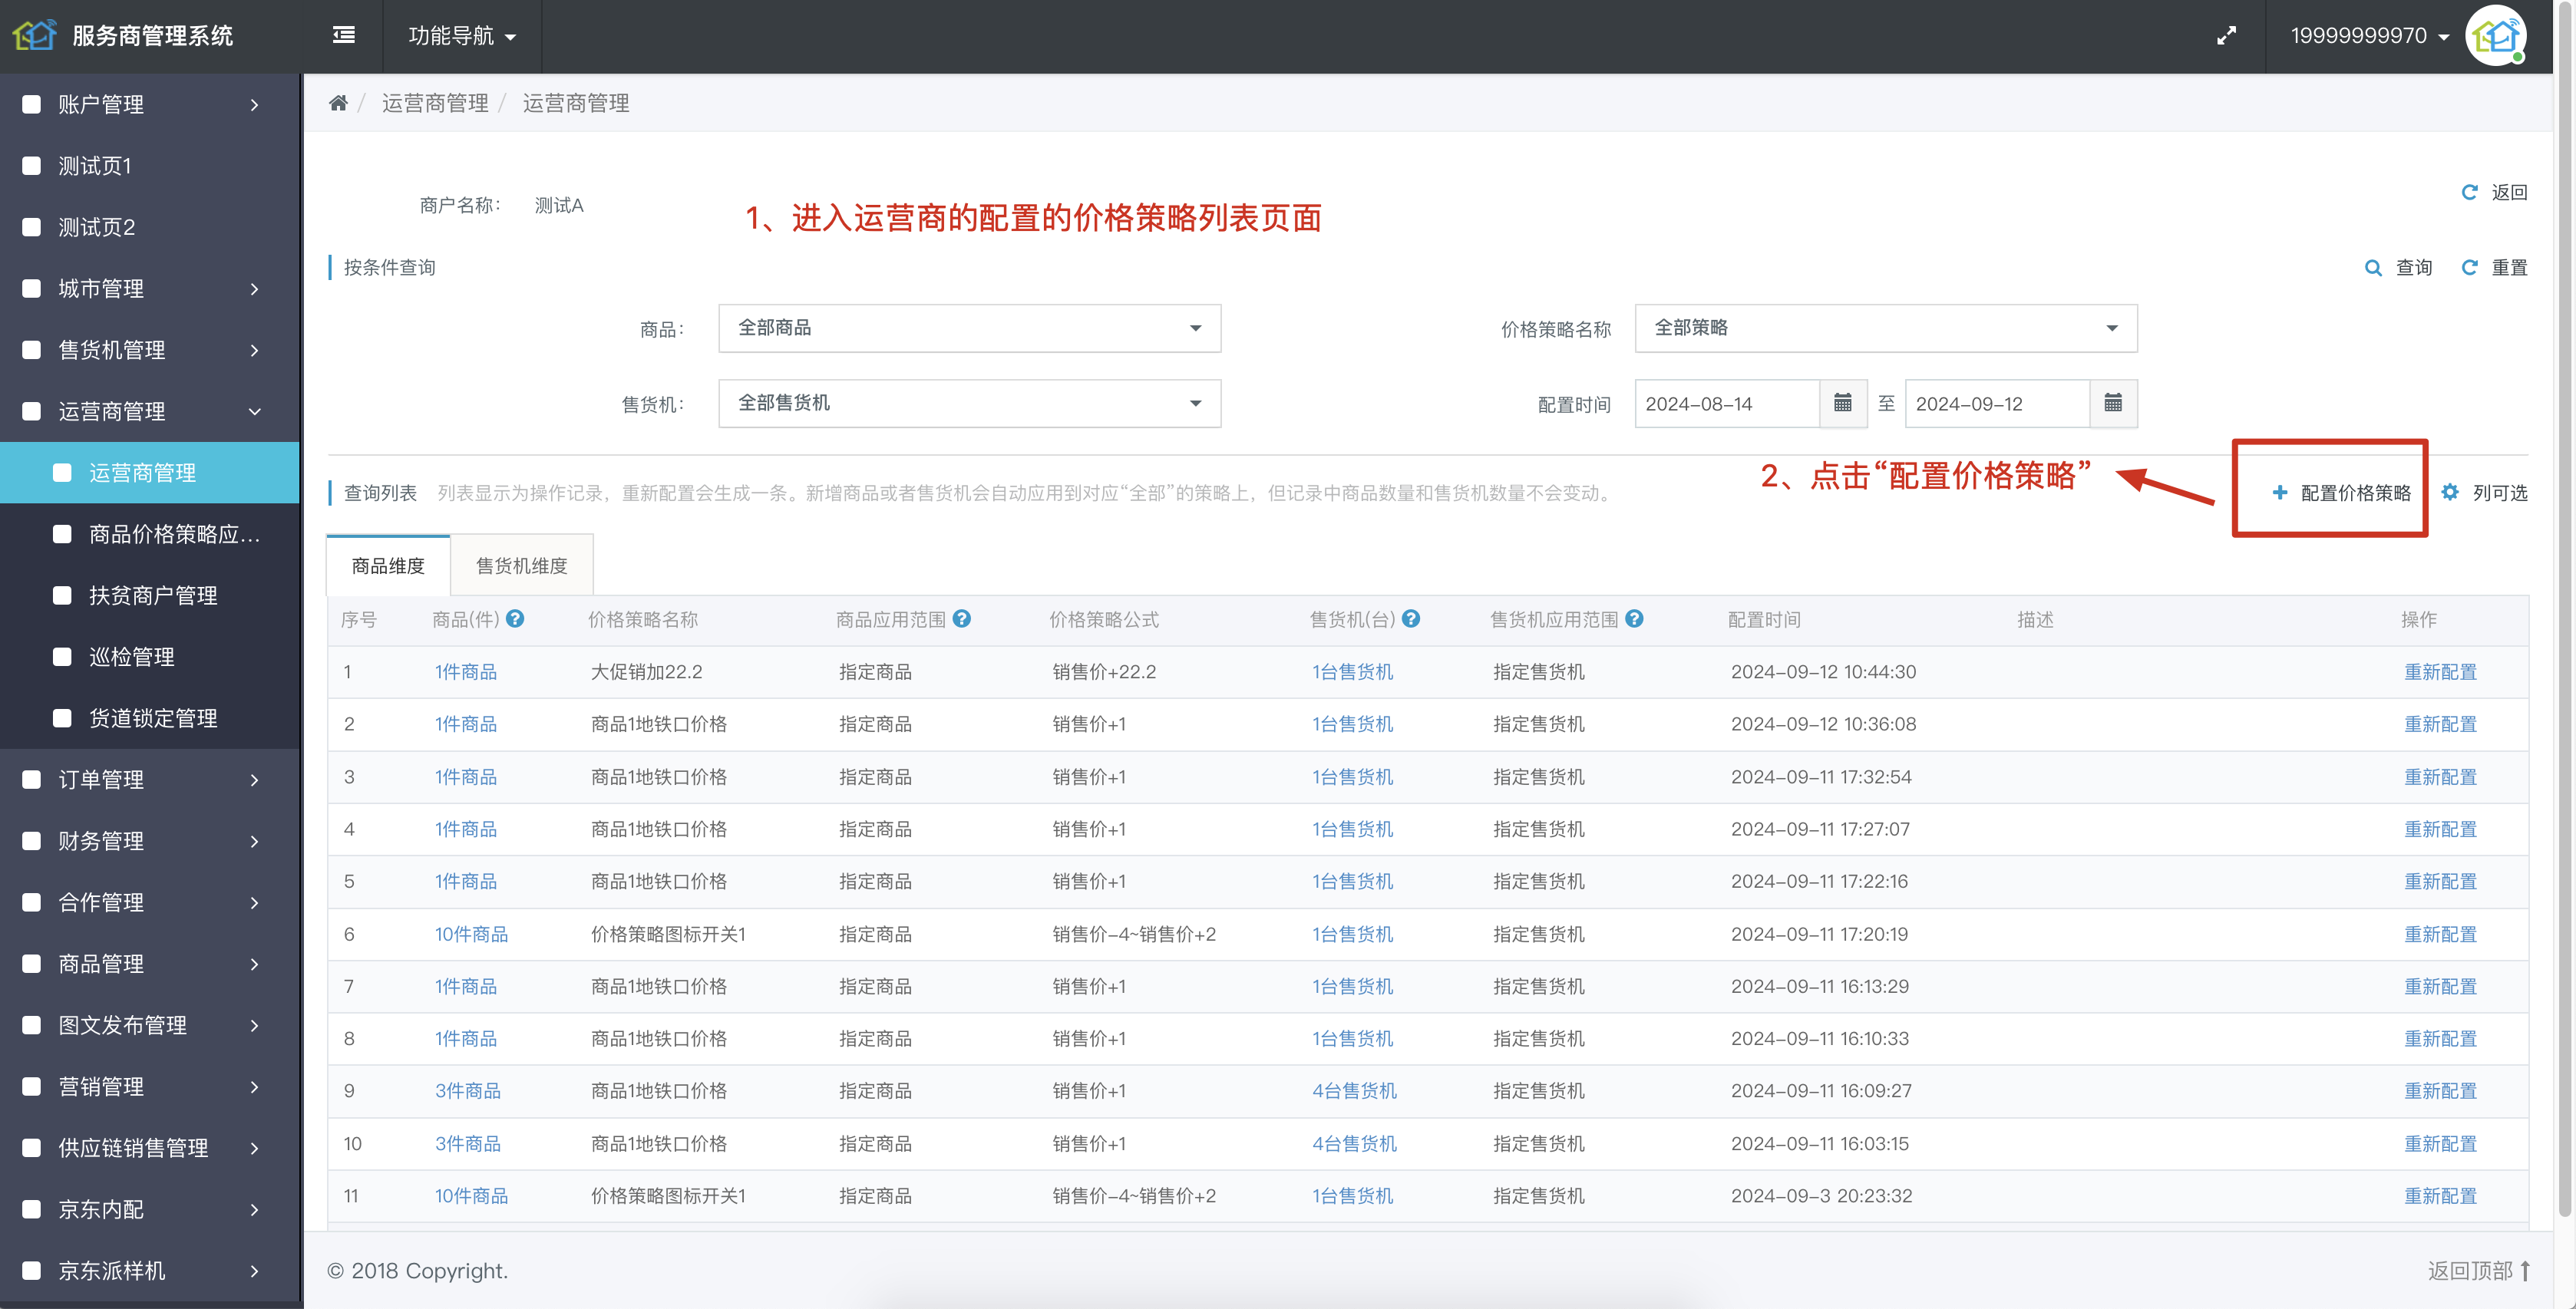The height and width of the screenshot is (1309, 2576).
Task: Open the 售货机 全部售货机 dropdown
Action: click(x=969, y=403)
